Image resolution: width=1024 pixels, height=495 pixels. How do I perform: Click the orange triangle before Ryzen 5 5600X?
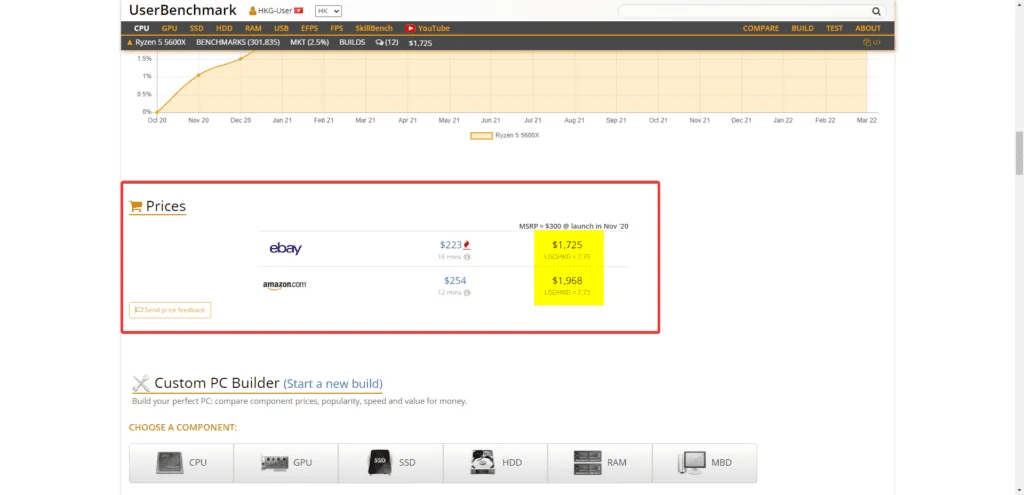pyautogui.click(x=129, y=42)
